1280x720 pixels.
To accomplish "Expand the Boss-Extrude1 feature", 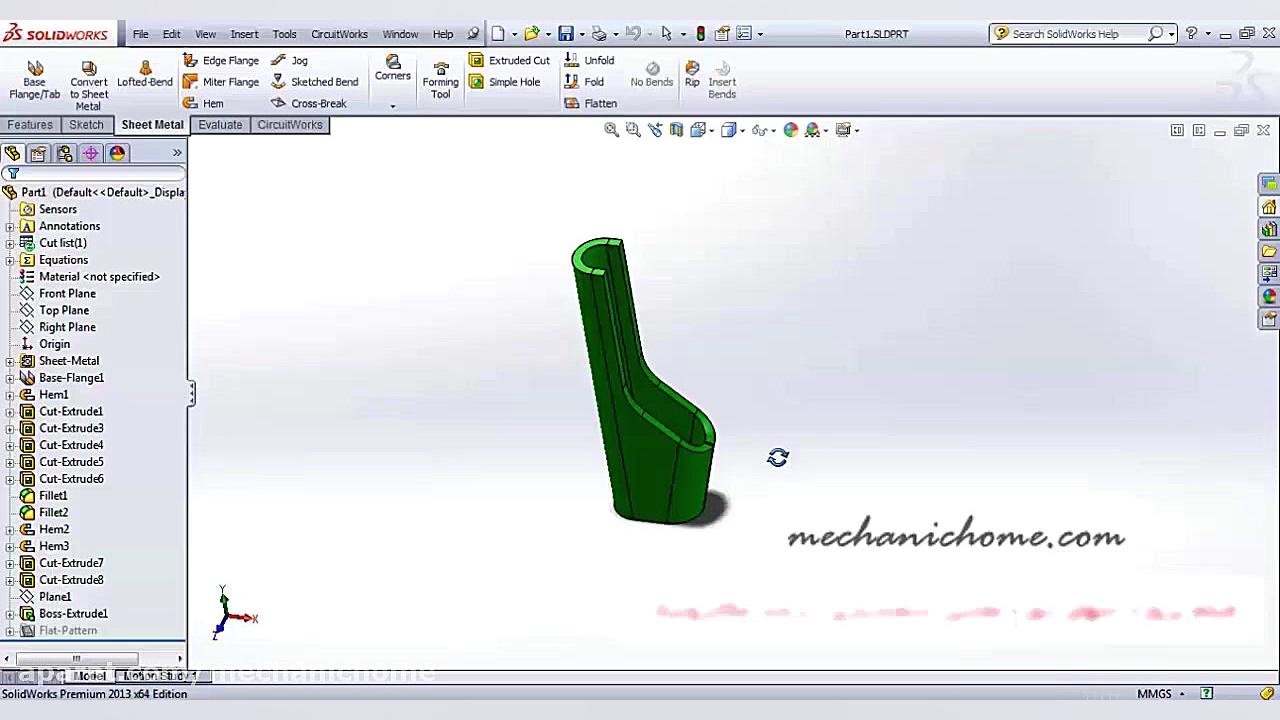I will point(10,614).
